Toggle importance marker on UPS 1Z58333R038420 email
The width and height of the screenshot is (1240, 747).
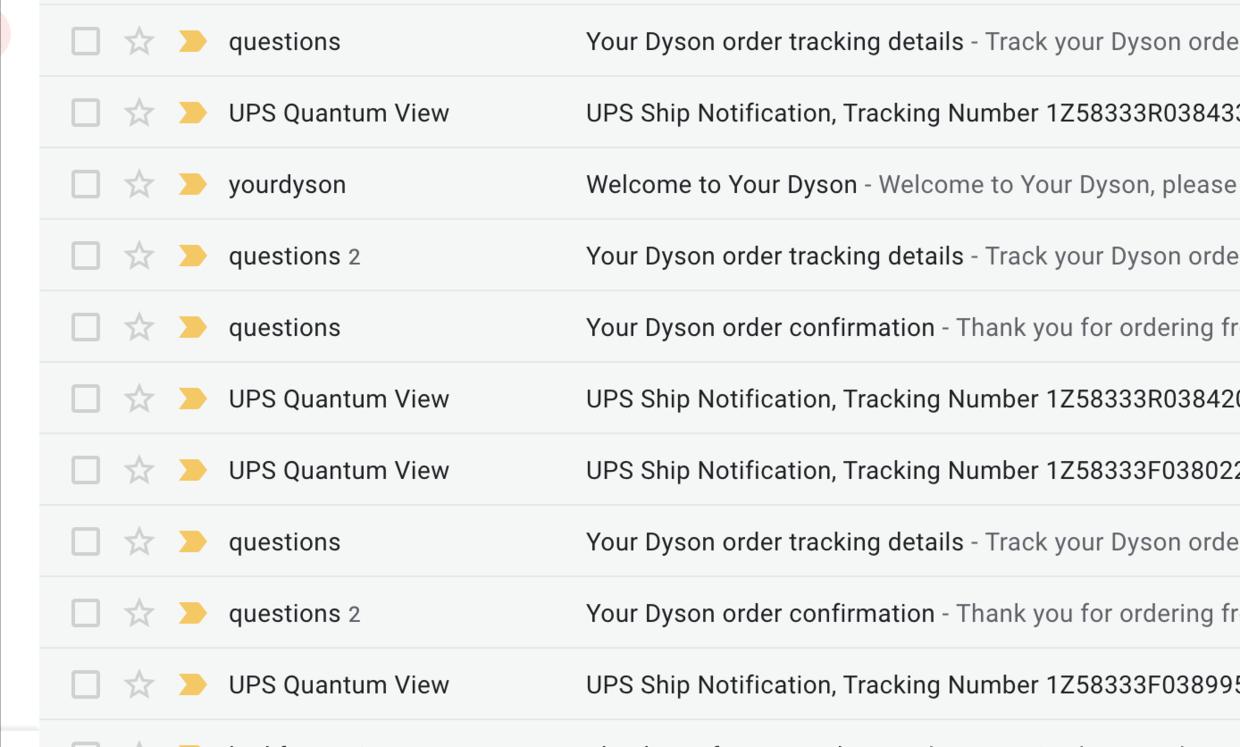coord(192,399)
